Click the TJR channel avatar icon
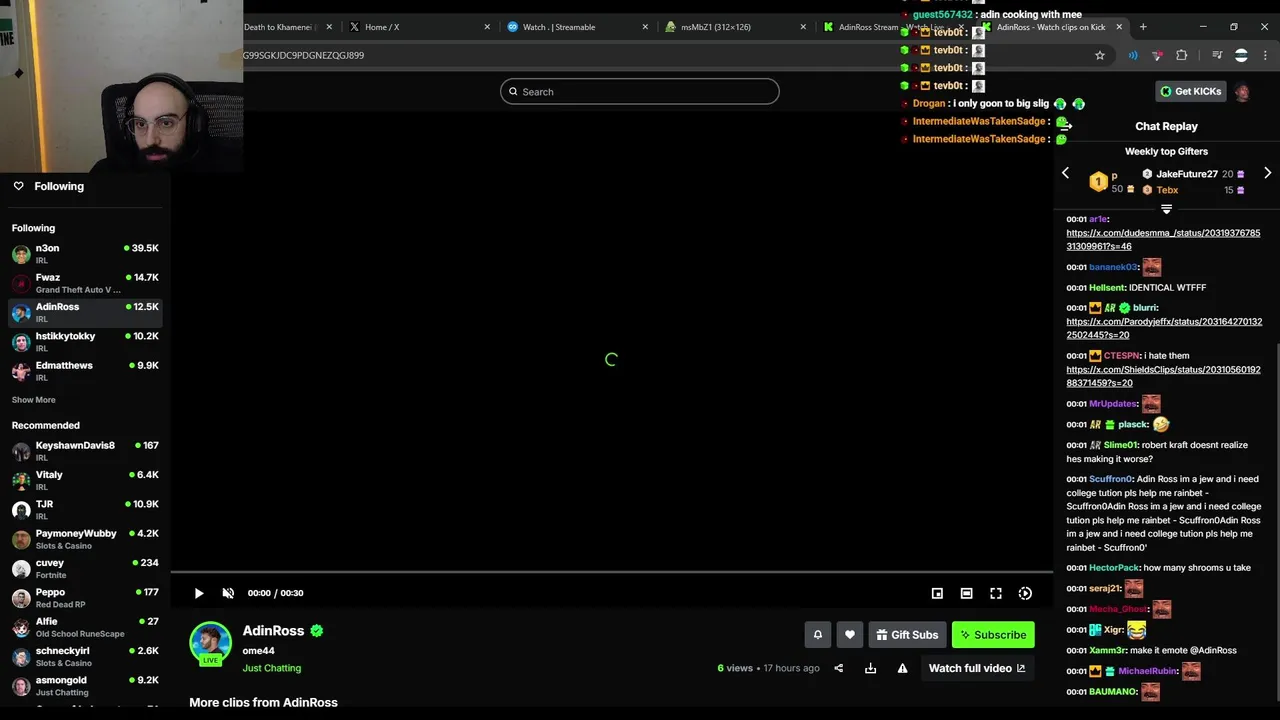This screenshot has height=720, width=1280. pyautogui.click(x=21, y=510)
